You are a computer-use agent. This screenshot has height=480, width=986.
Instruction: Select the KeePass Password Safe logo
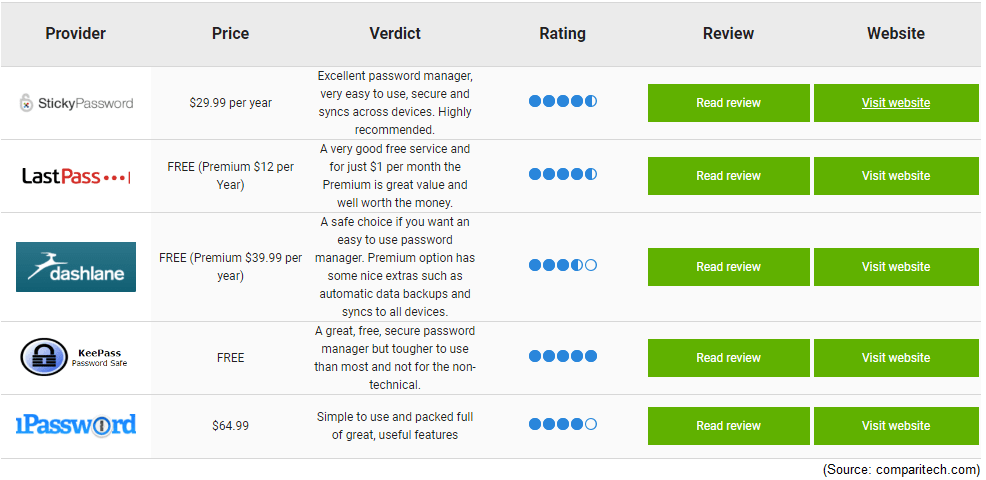pyautogui.click(x=76, y=357)
